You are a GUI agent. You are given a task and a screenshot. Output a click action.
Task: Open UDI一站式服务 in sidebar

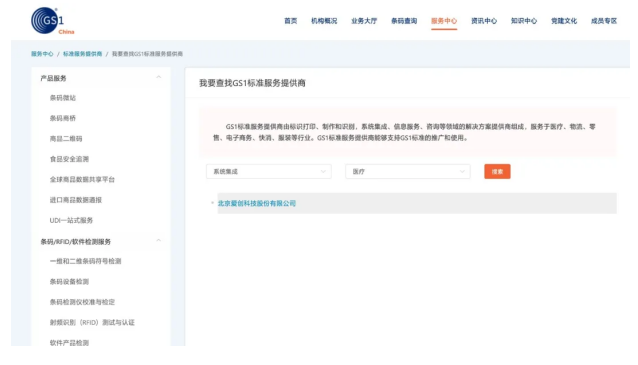coord(71,220)
